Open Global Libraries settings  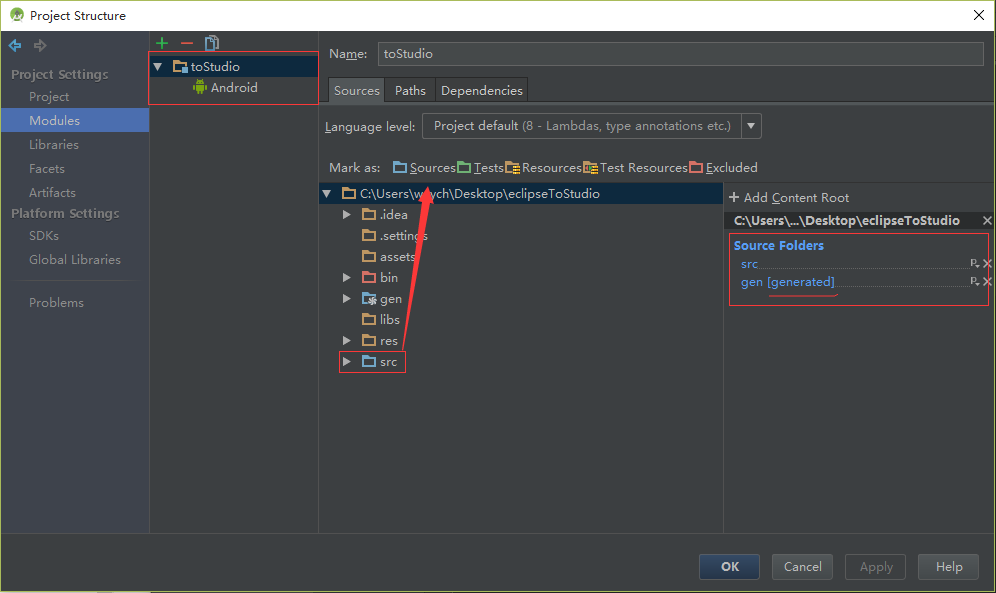point(75,260)
